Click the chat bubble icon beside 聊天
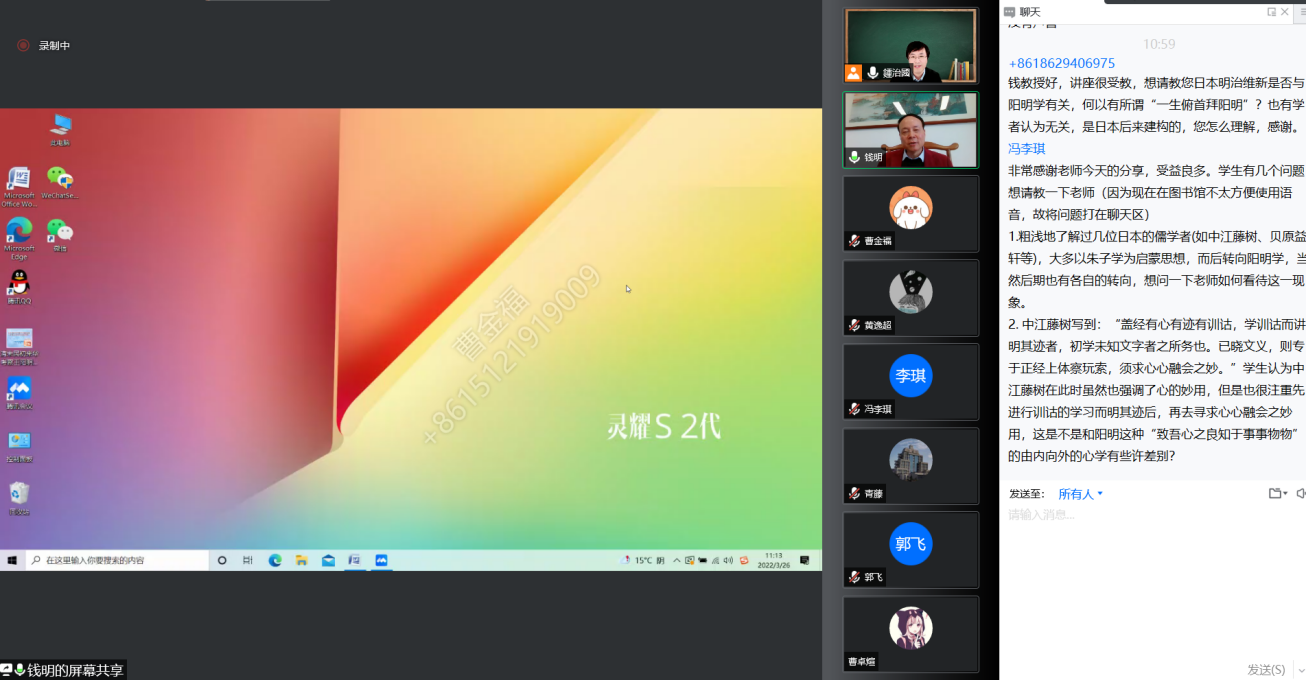 [1009, 12]
